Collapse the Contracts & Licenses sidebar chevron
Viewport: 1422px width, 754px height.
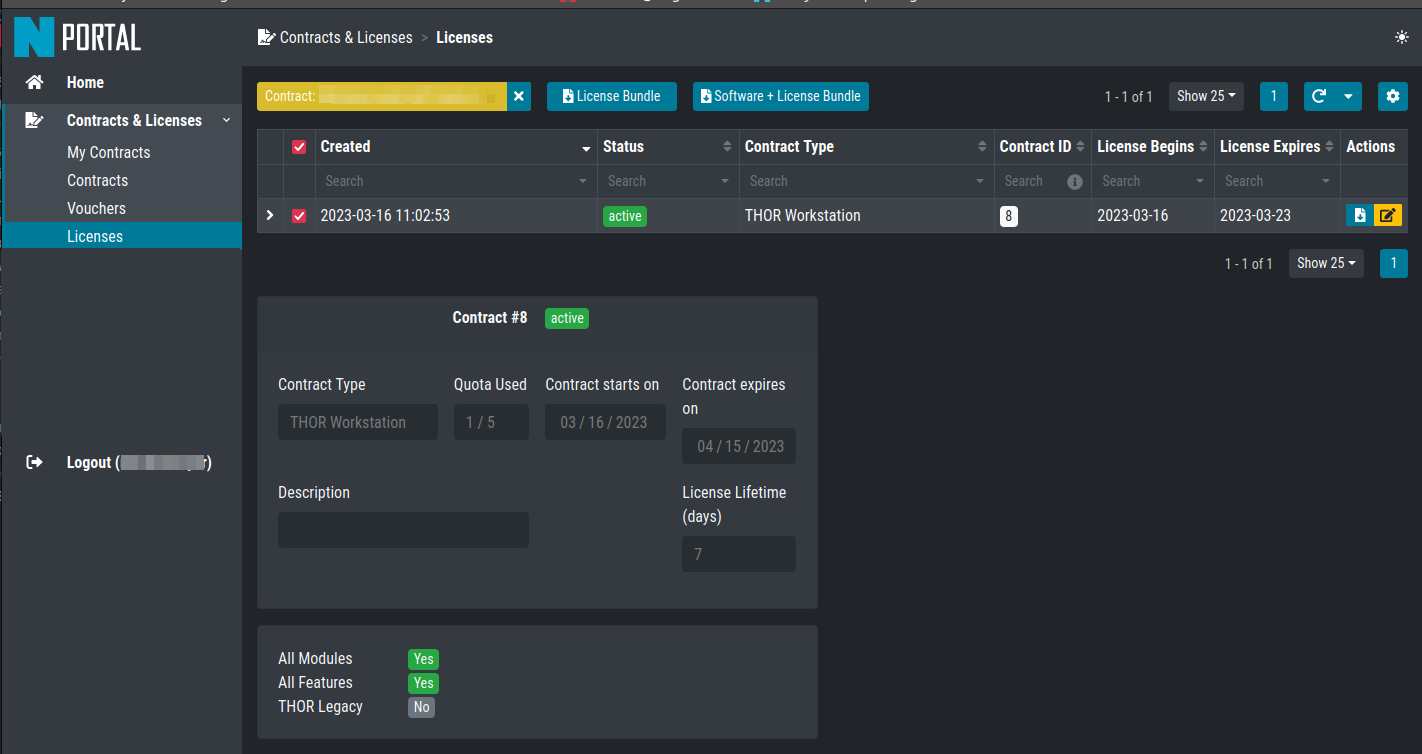[227, 120]
